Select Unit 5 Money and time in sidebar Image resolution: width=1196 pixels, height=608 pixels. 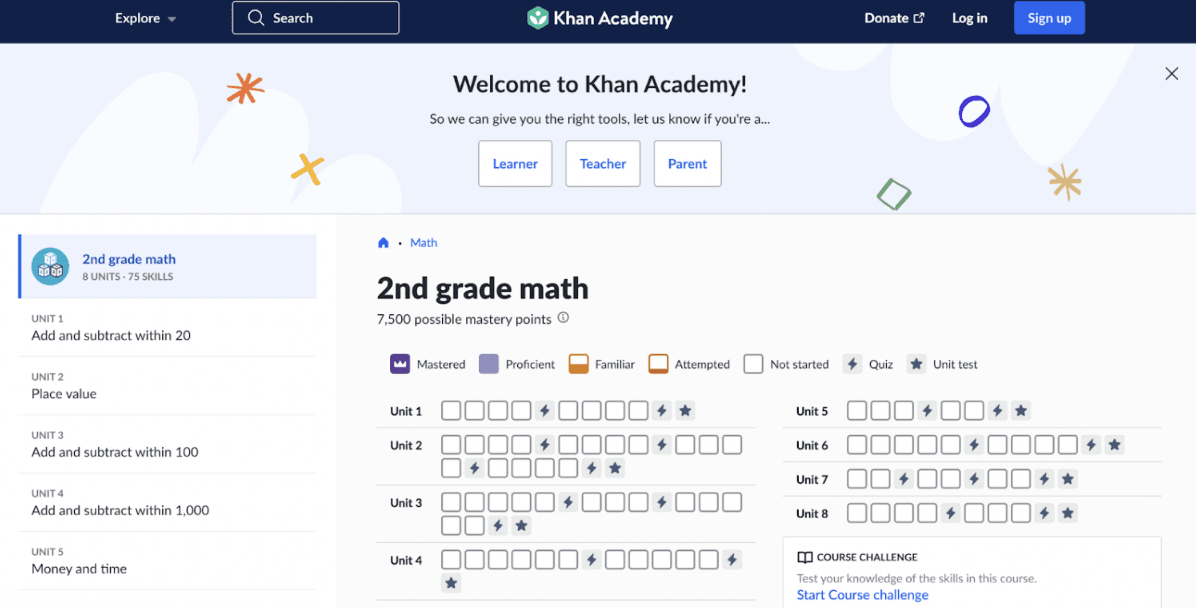coord(80,568)
